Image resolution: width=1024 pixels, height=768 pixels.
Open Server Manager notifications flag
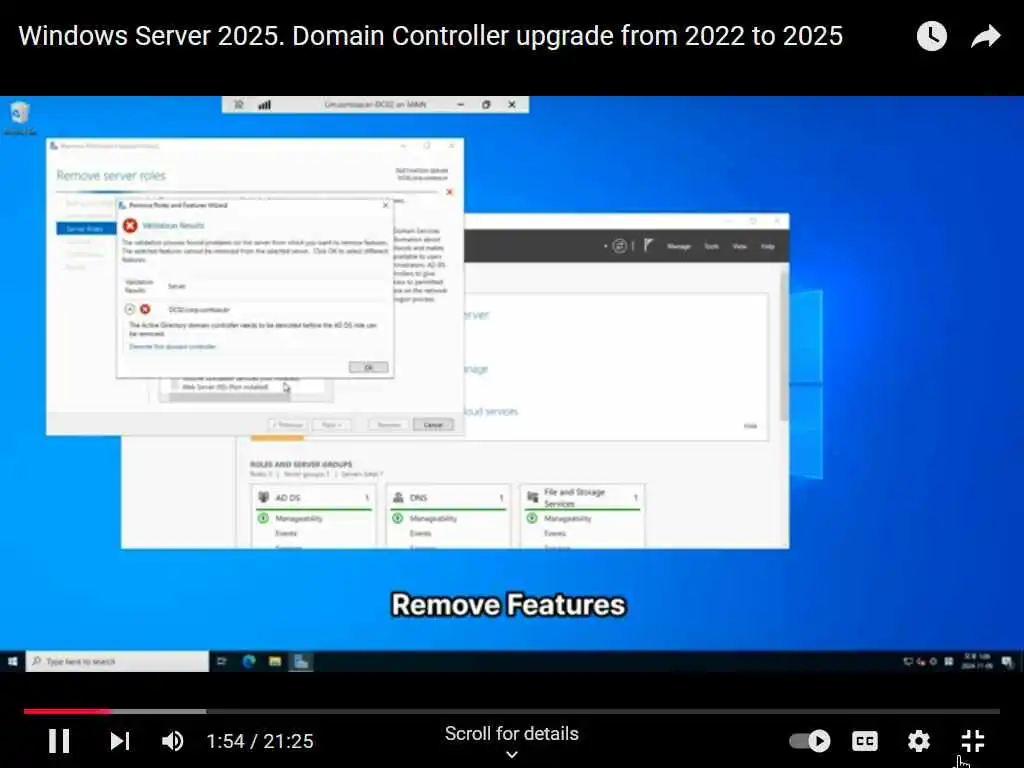648,246
